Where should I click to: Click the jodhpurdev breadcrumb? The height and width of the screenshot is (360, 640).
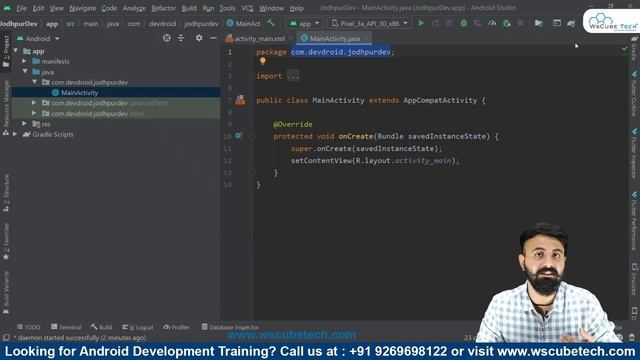201,24
